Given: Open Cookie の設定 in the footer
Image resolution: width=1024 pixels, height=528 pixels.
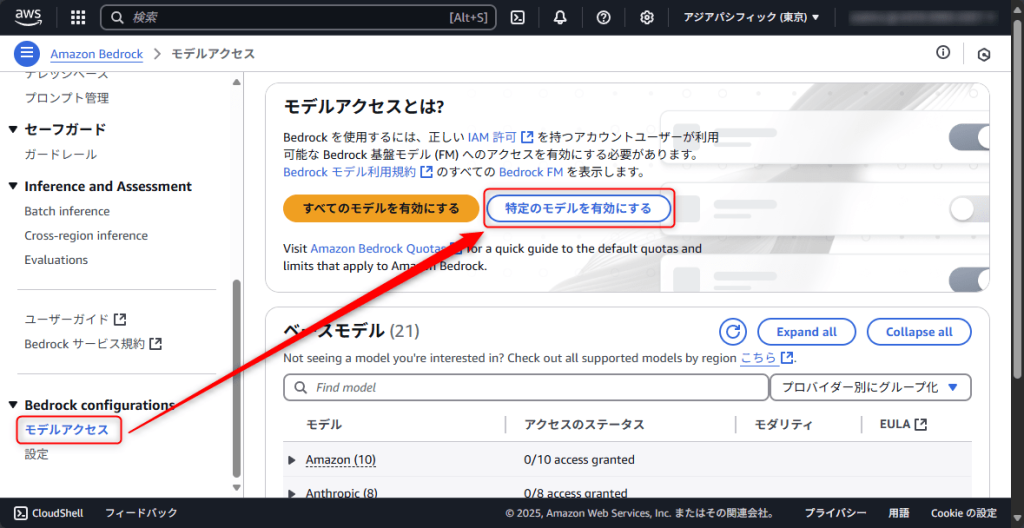Looking at the screenshot, I should pos(964,513).
